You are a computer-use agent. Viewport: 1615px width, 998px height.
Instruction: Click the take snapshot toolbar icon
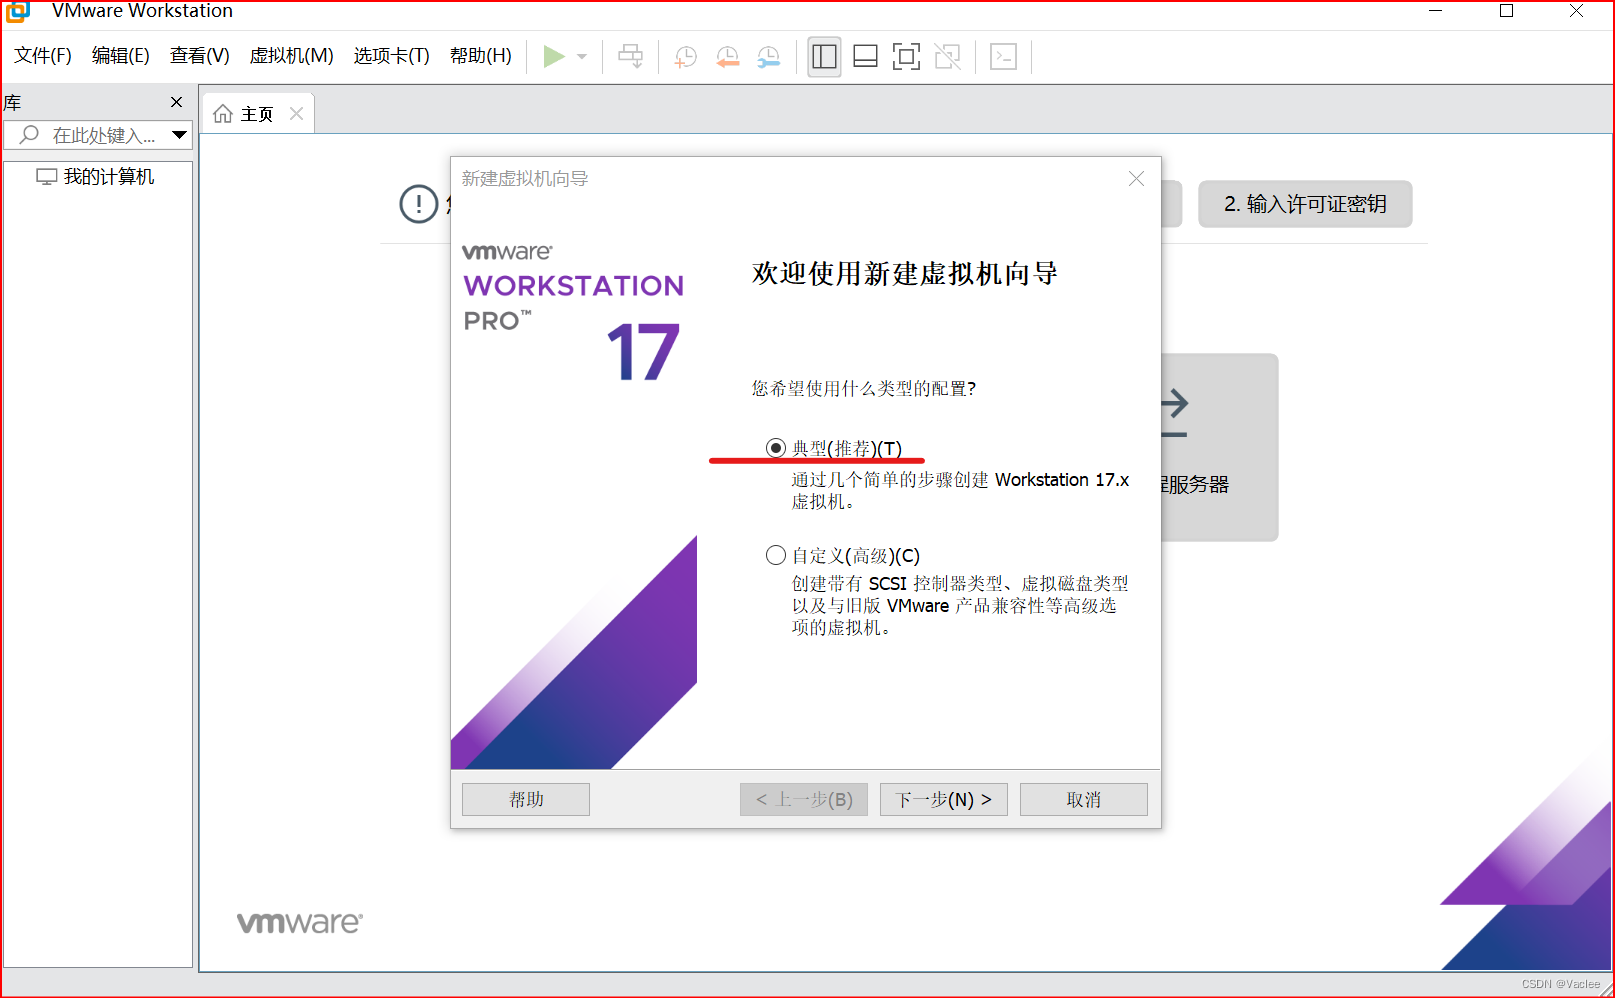686,57
